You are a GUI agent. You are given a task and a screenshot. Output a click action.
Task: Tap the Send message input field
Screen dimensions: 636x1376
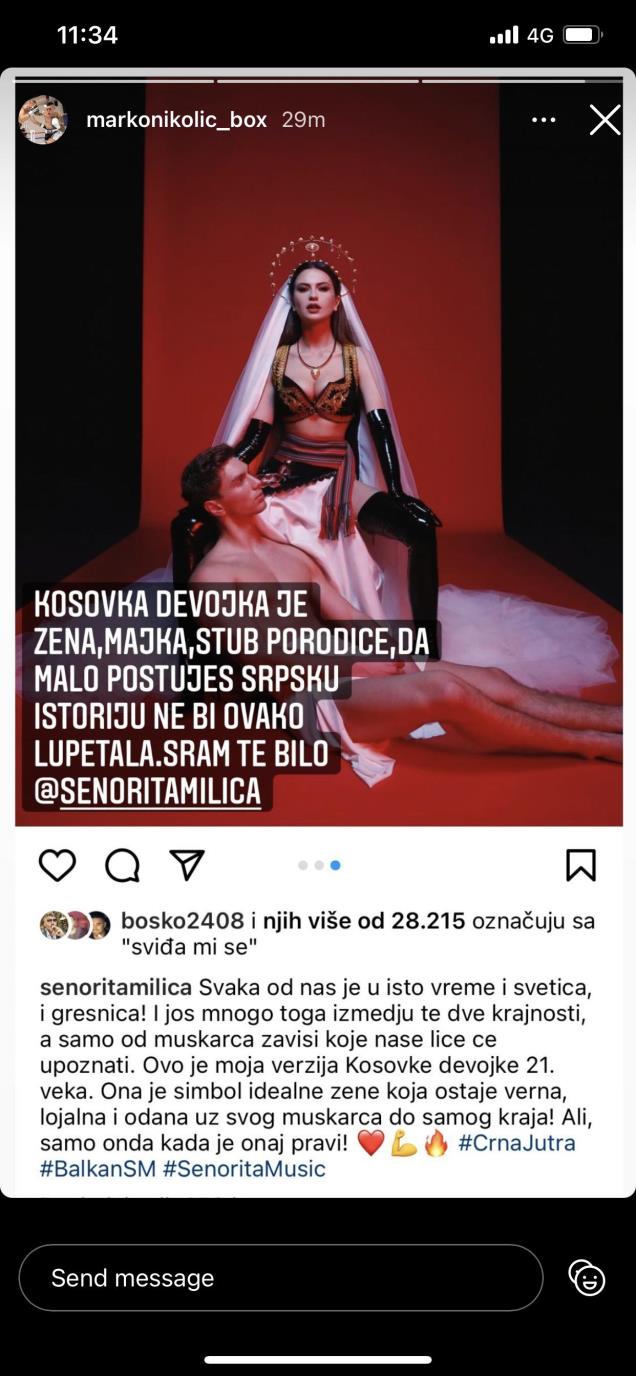(x=281, y=1277)
